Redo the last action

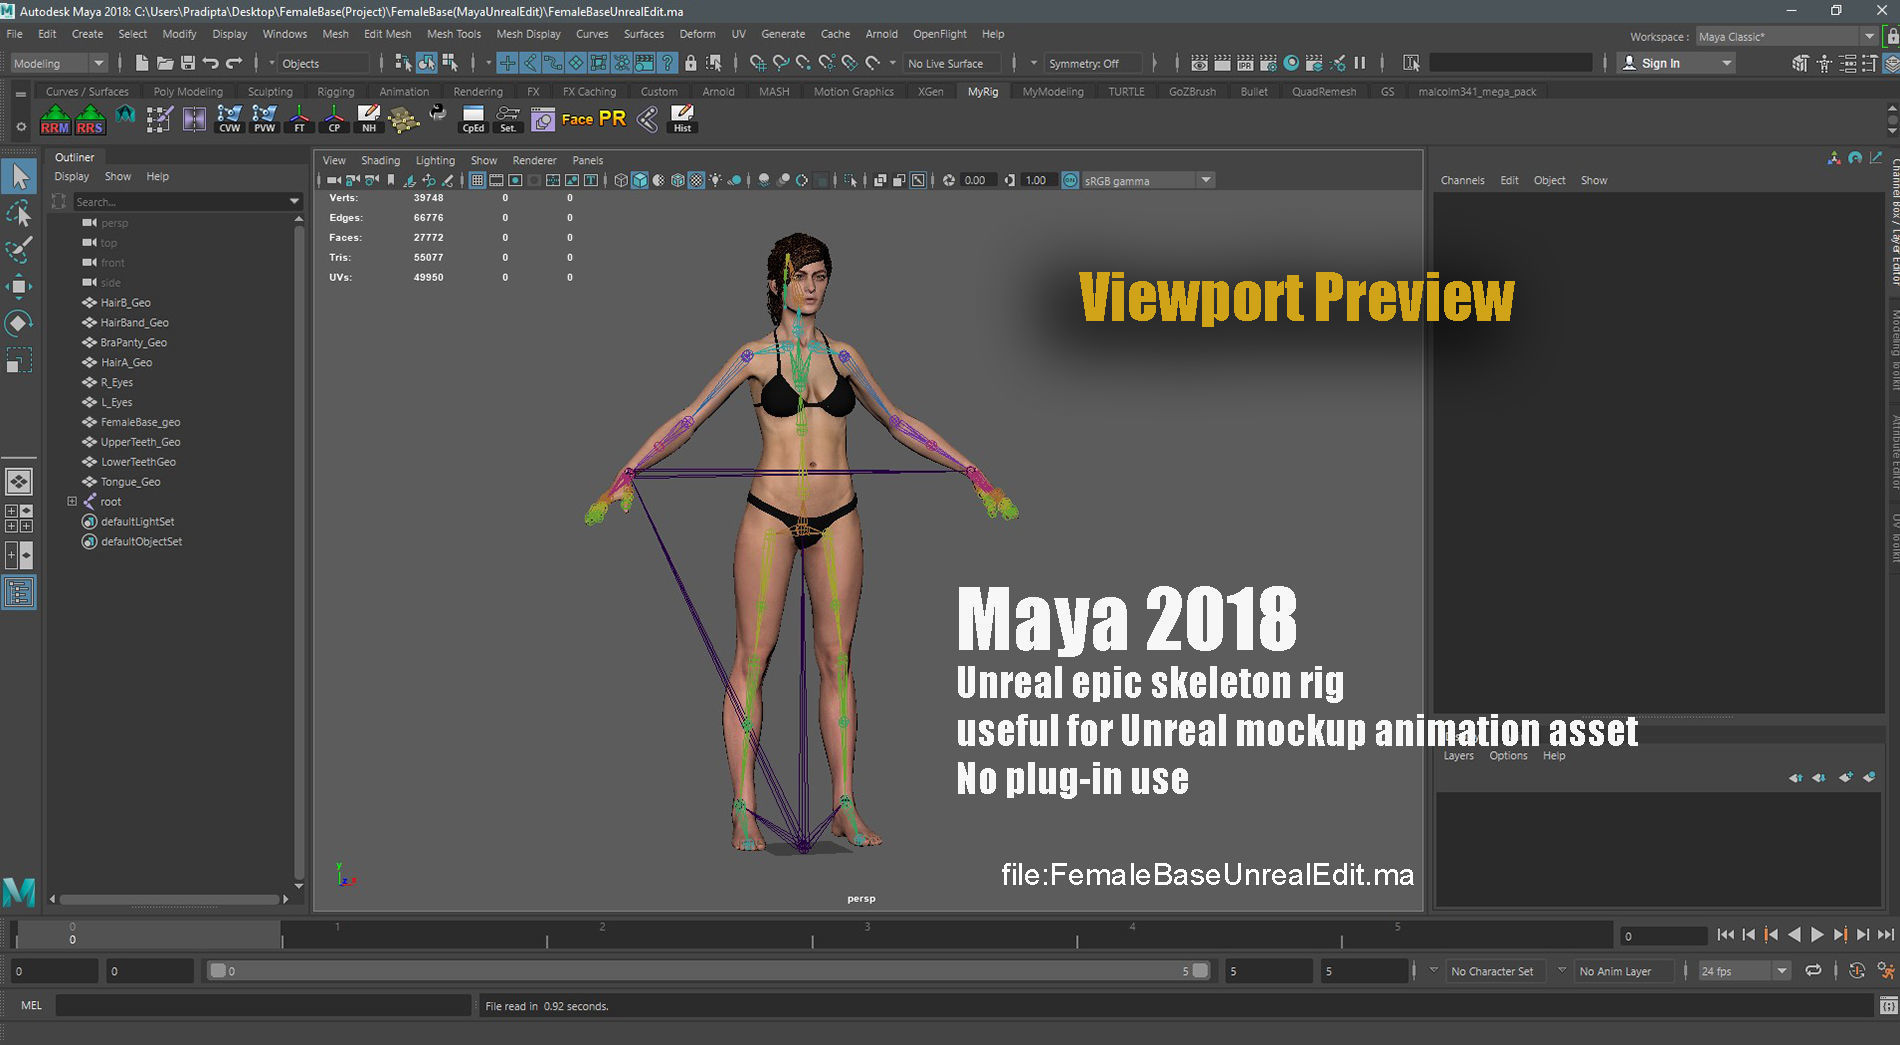(234, 63)
